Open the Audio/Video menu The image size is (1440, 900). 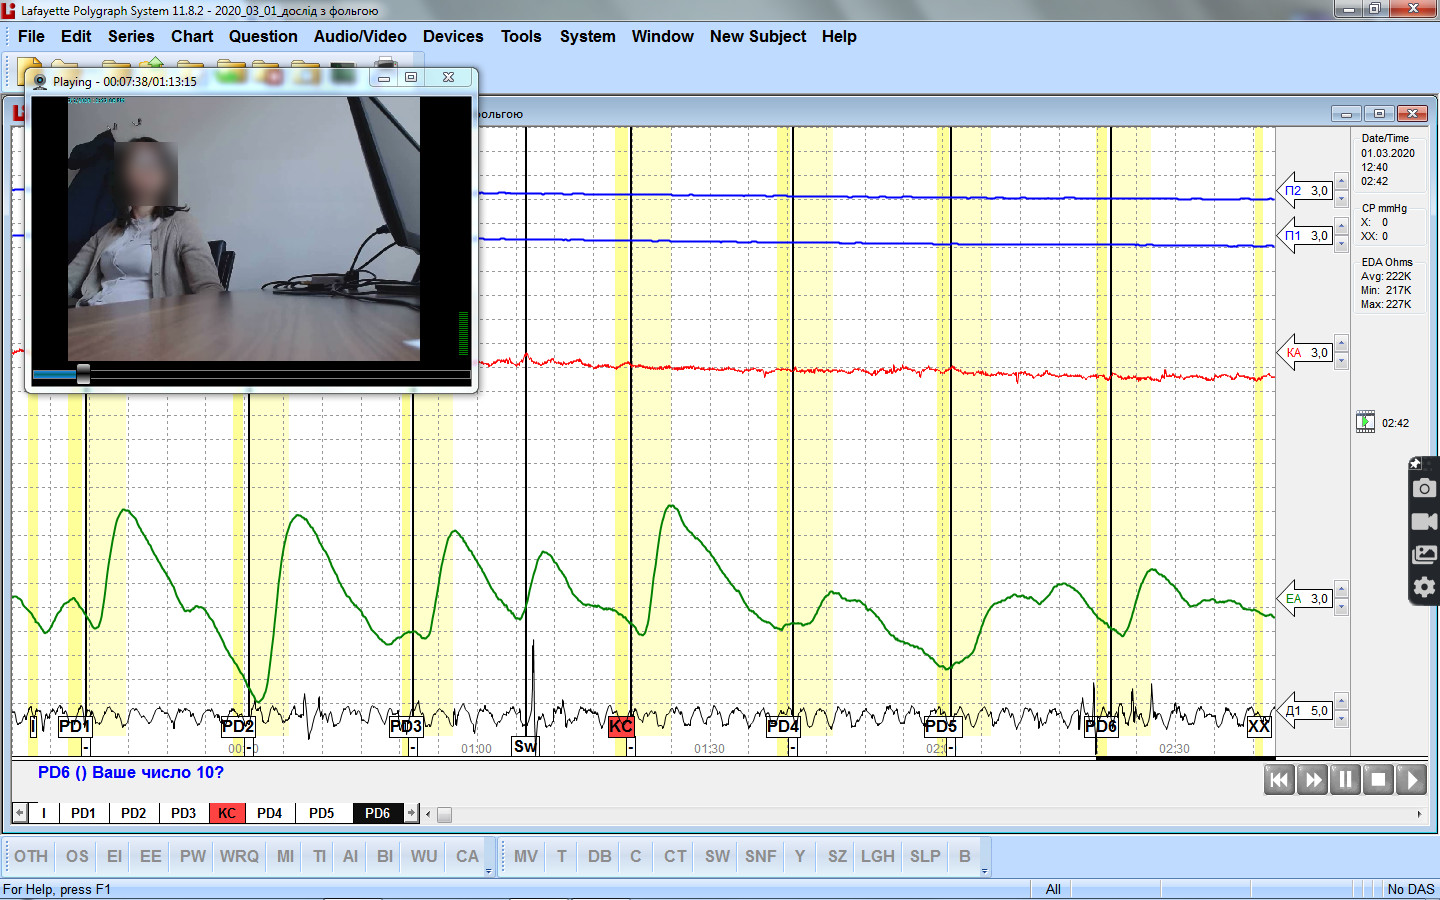click(360, 36)
